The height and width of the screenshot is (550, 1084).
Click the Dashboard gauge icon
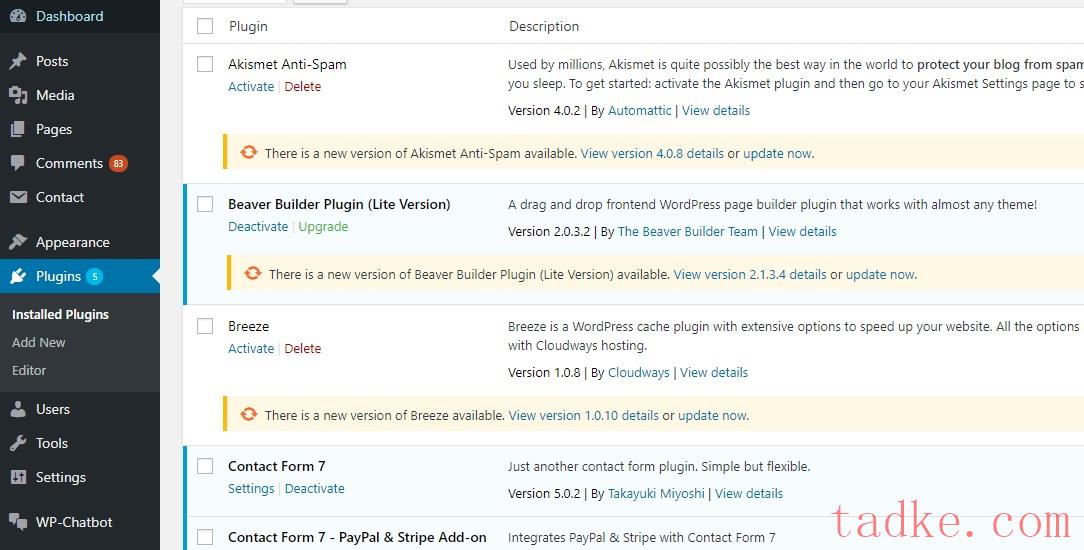click(18, 16)
